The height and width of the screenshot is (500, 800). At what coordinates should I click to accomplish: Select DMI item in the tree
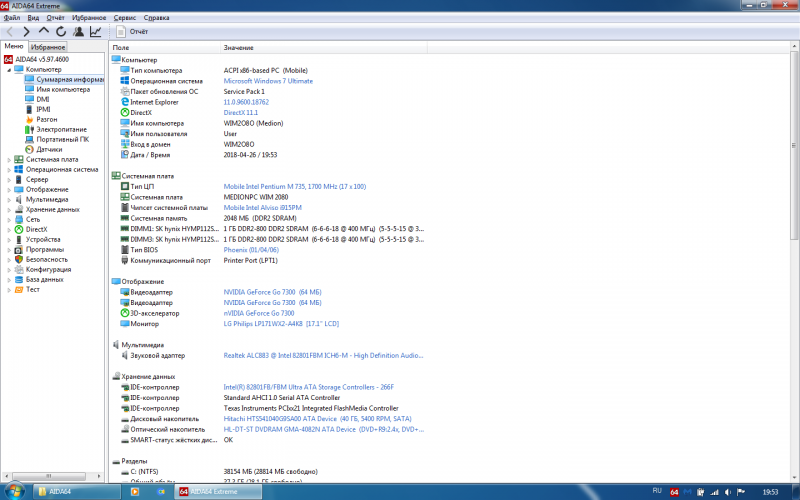coord(43,99)
